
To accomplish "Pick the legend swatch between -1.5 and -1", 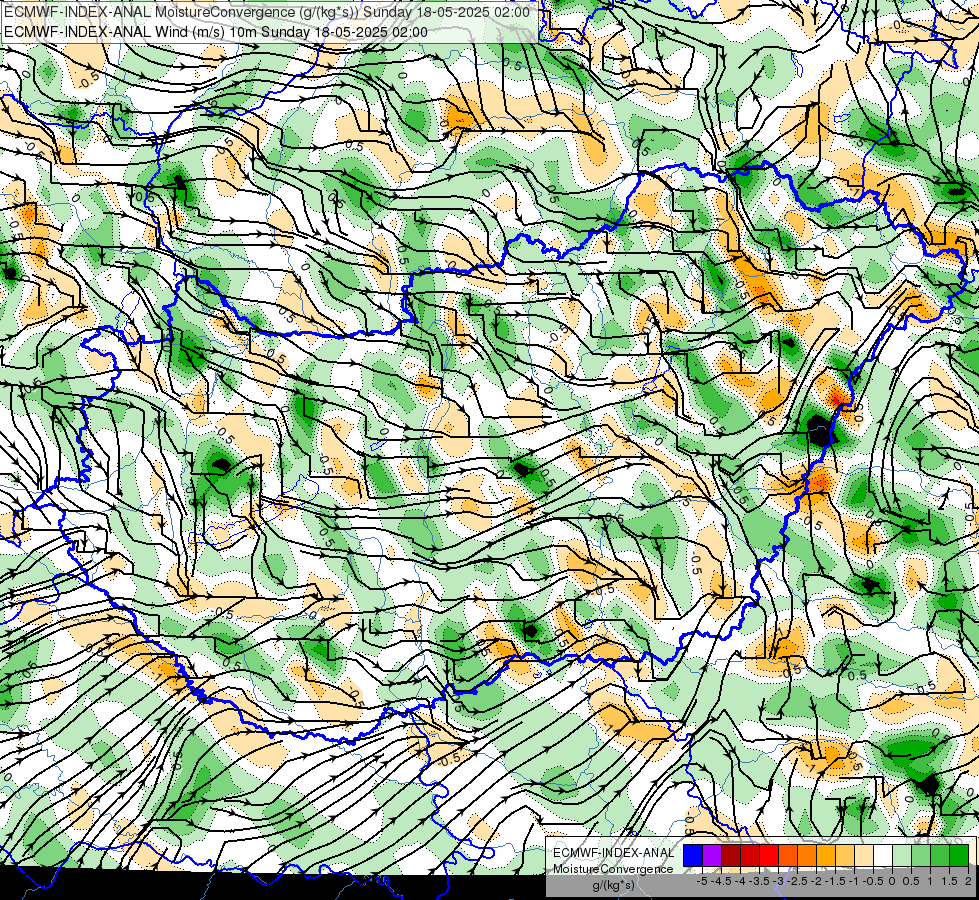I will click(845, 856).
